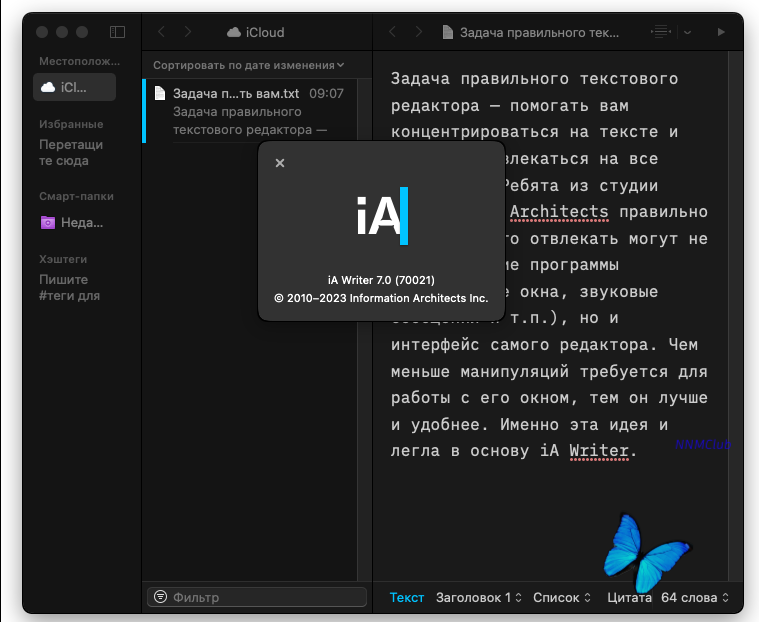Open the Заголовок 1 dropdown

pyautogui.click(x=478, y=598)
